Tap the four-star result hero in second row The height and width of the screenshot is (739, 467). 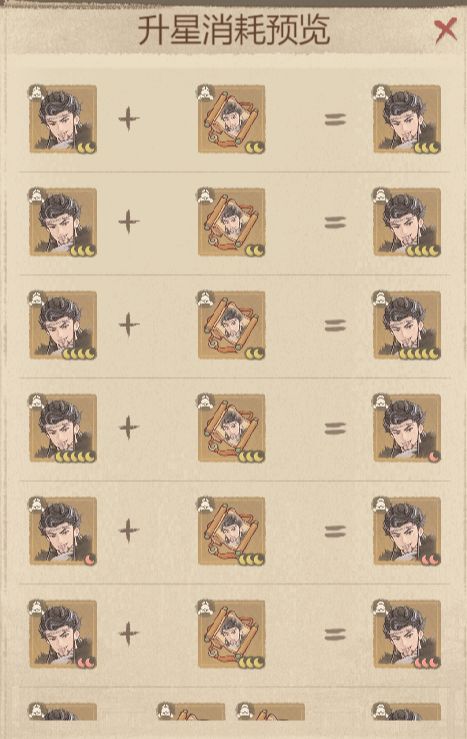pyautogui.click(x=406, y=222)
